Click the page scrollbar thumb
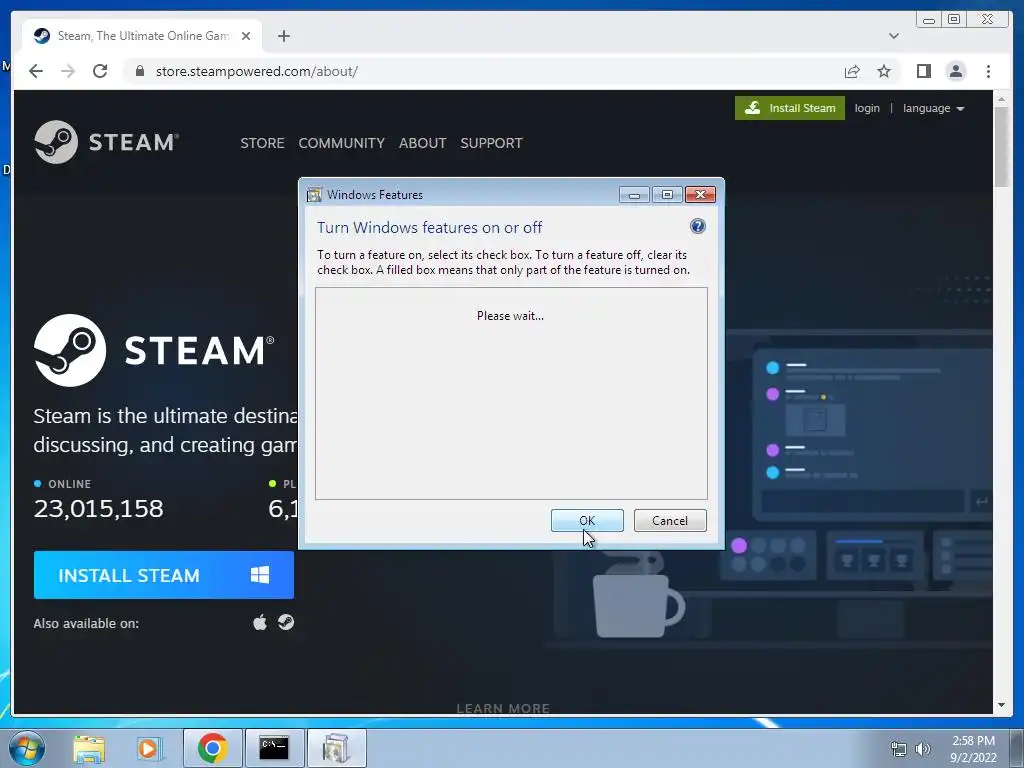 point(1001,146)
